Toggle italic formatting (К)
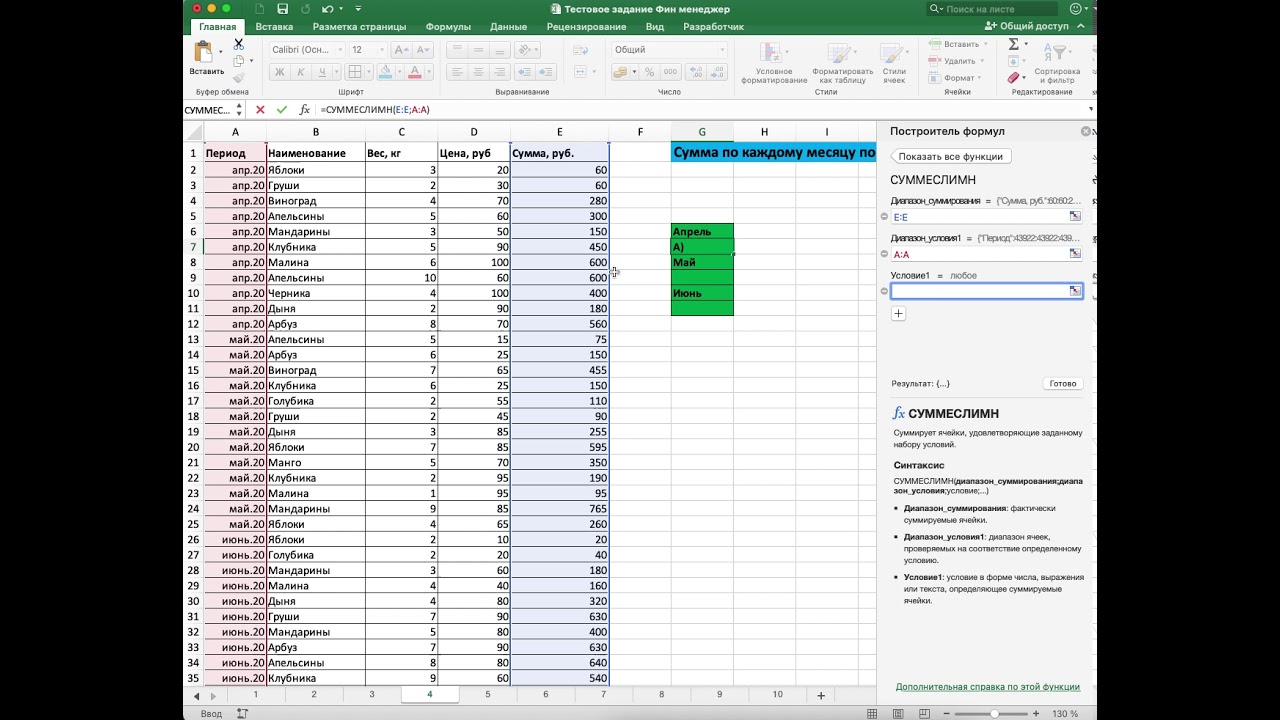This screenshot has height=720, width=1280. point(300,72)
